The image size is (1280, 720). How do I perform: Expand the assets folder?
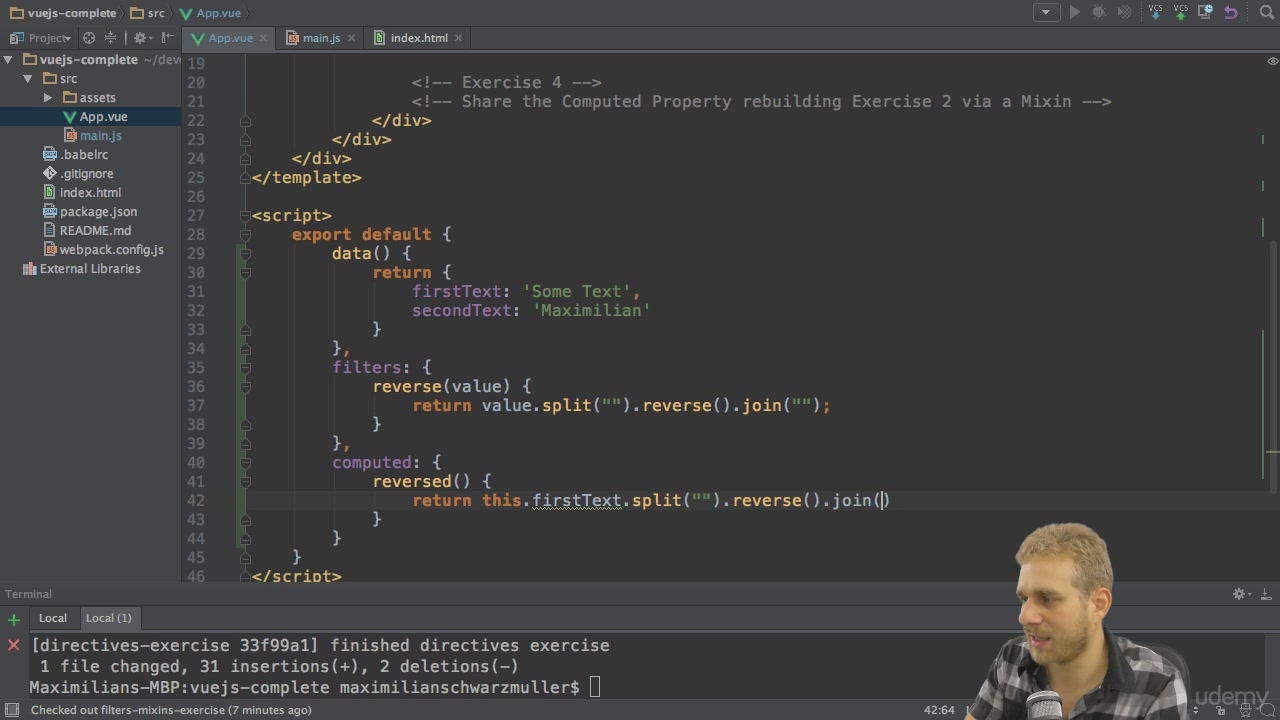pos(47,98)
